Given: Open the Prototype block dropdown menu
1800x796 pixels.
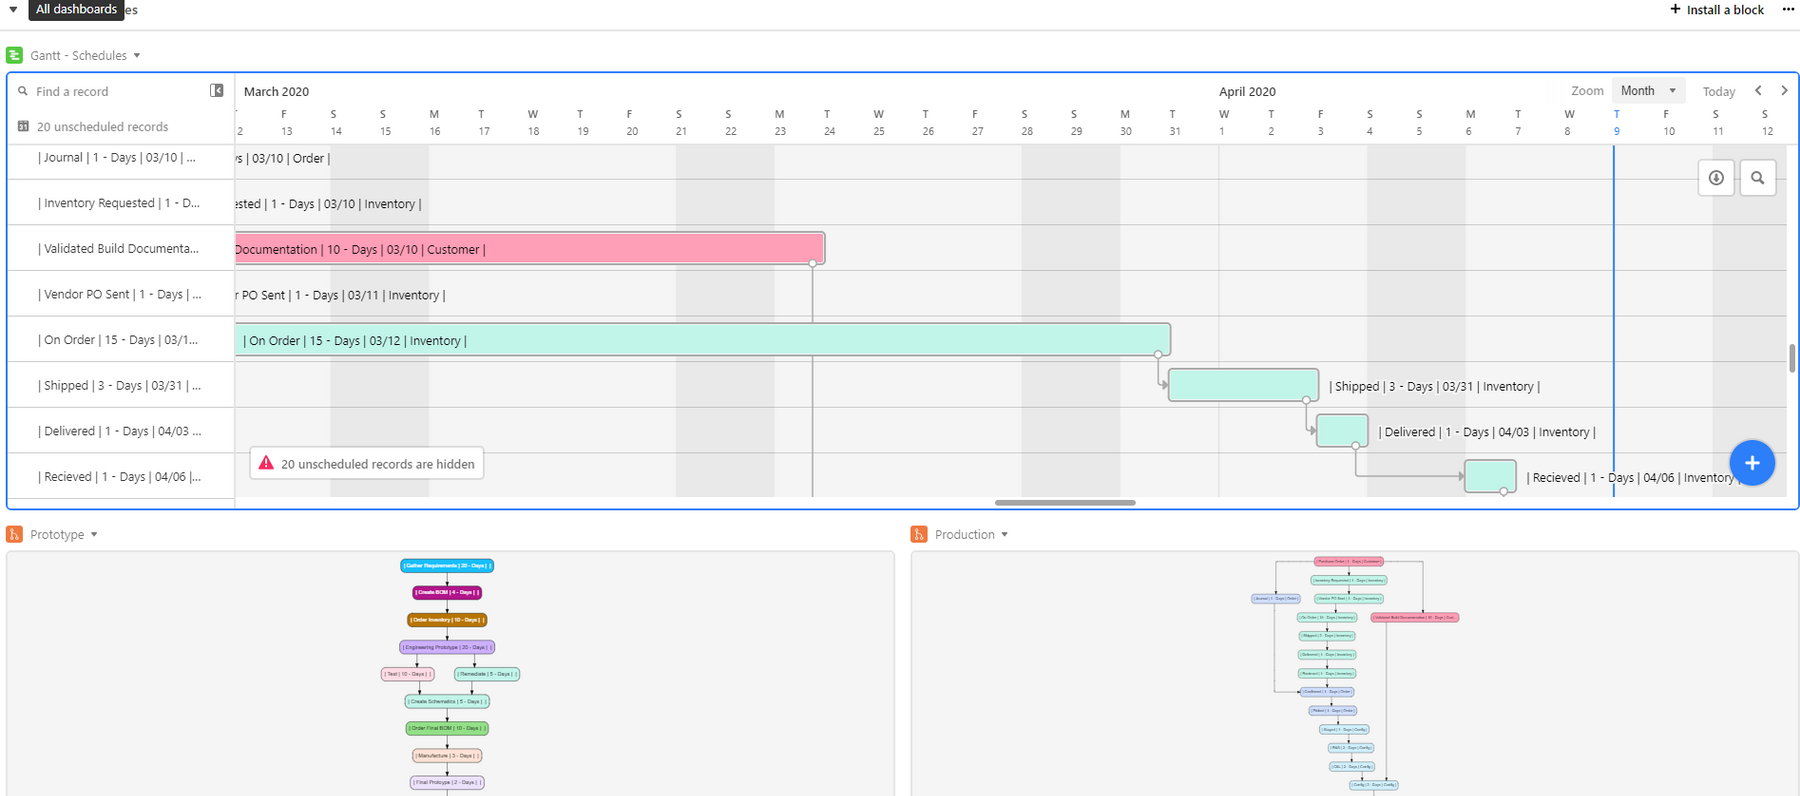Looking at the screenshot, I should [x=94, y=535].
